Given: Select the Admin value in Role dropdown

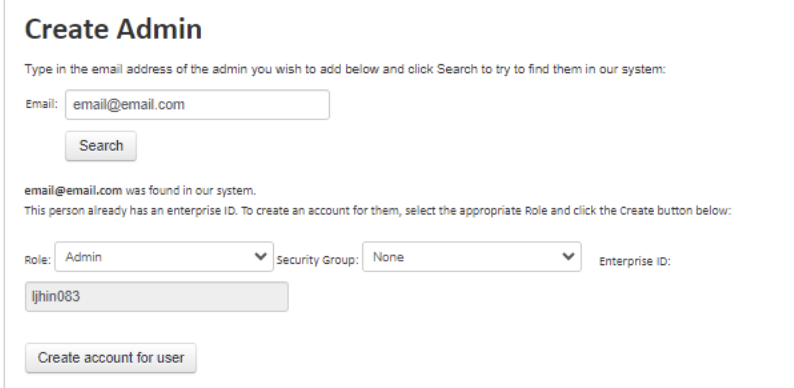Looking at the screenshot, I should pos(84,257).
